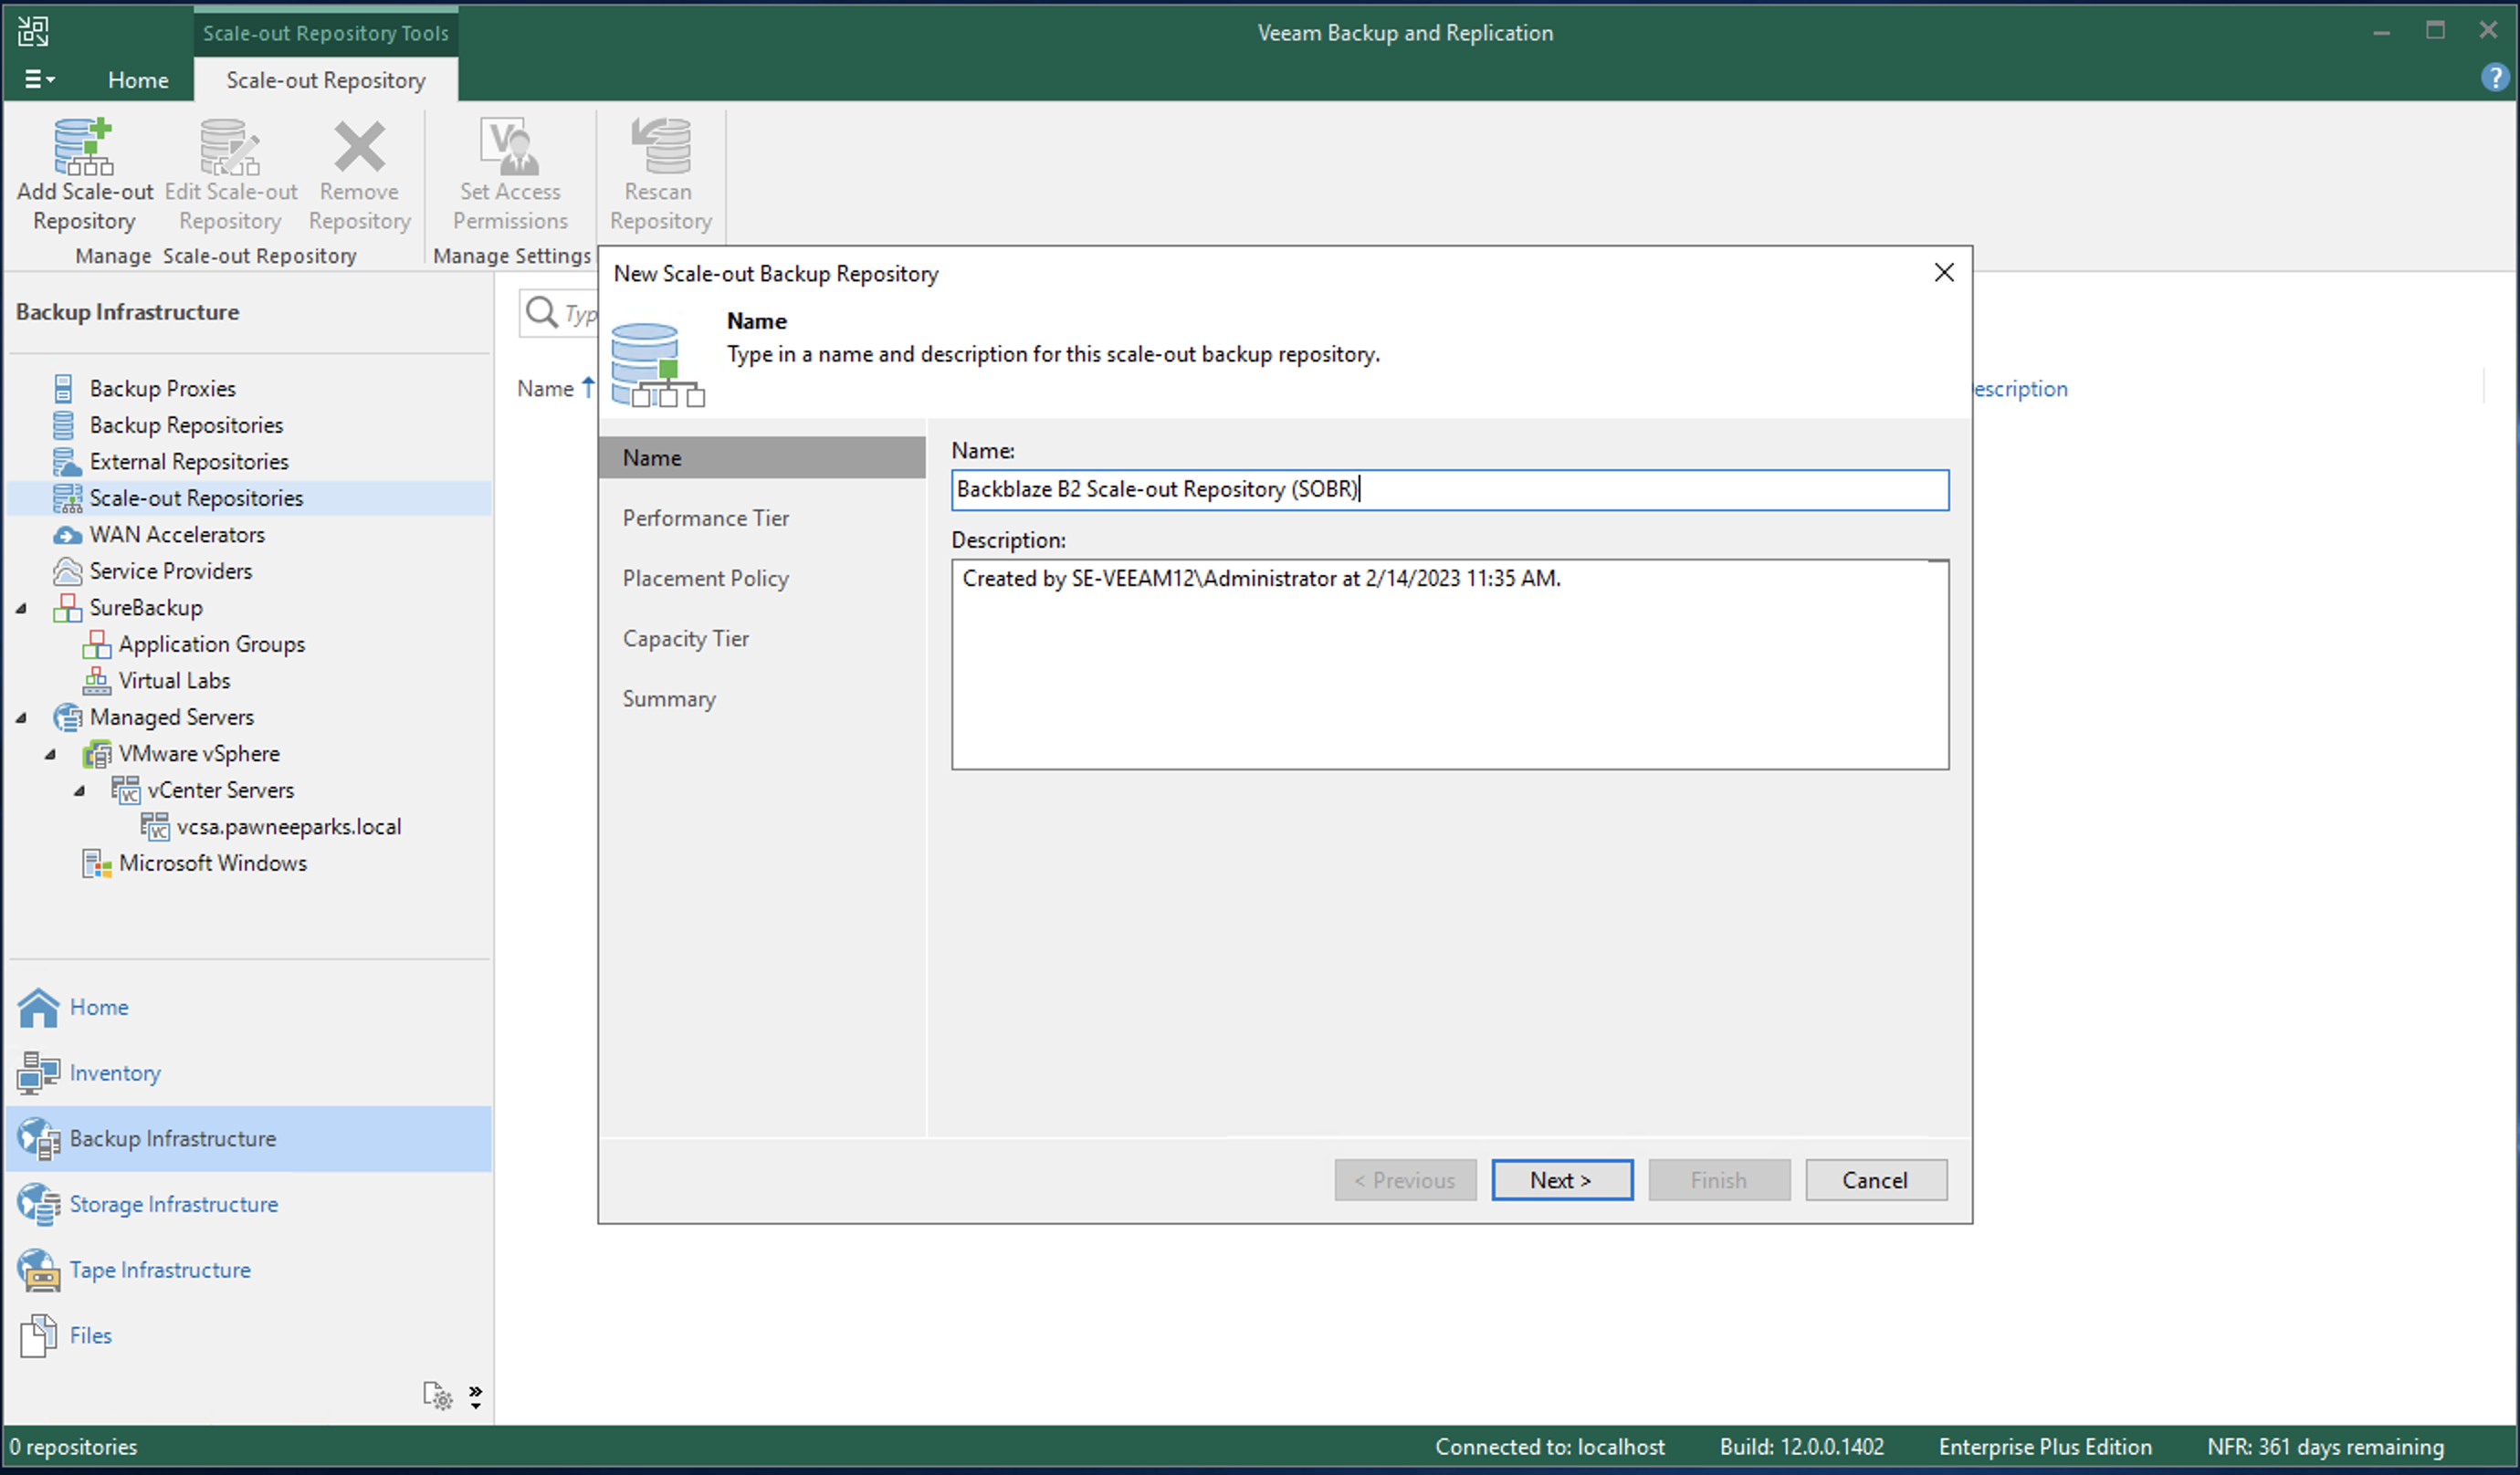
Task: Click the disabled Finish button
Action: 1718,1180
